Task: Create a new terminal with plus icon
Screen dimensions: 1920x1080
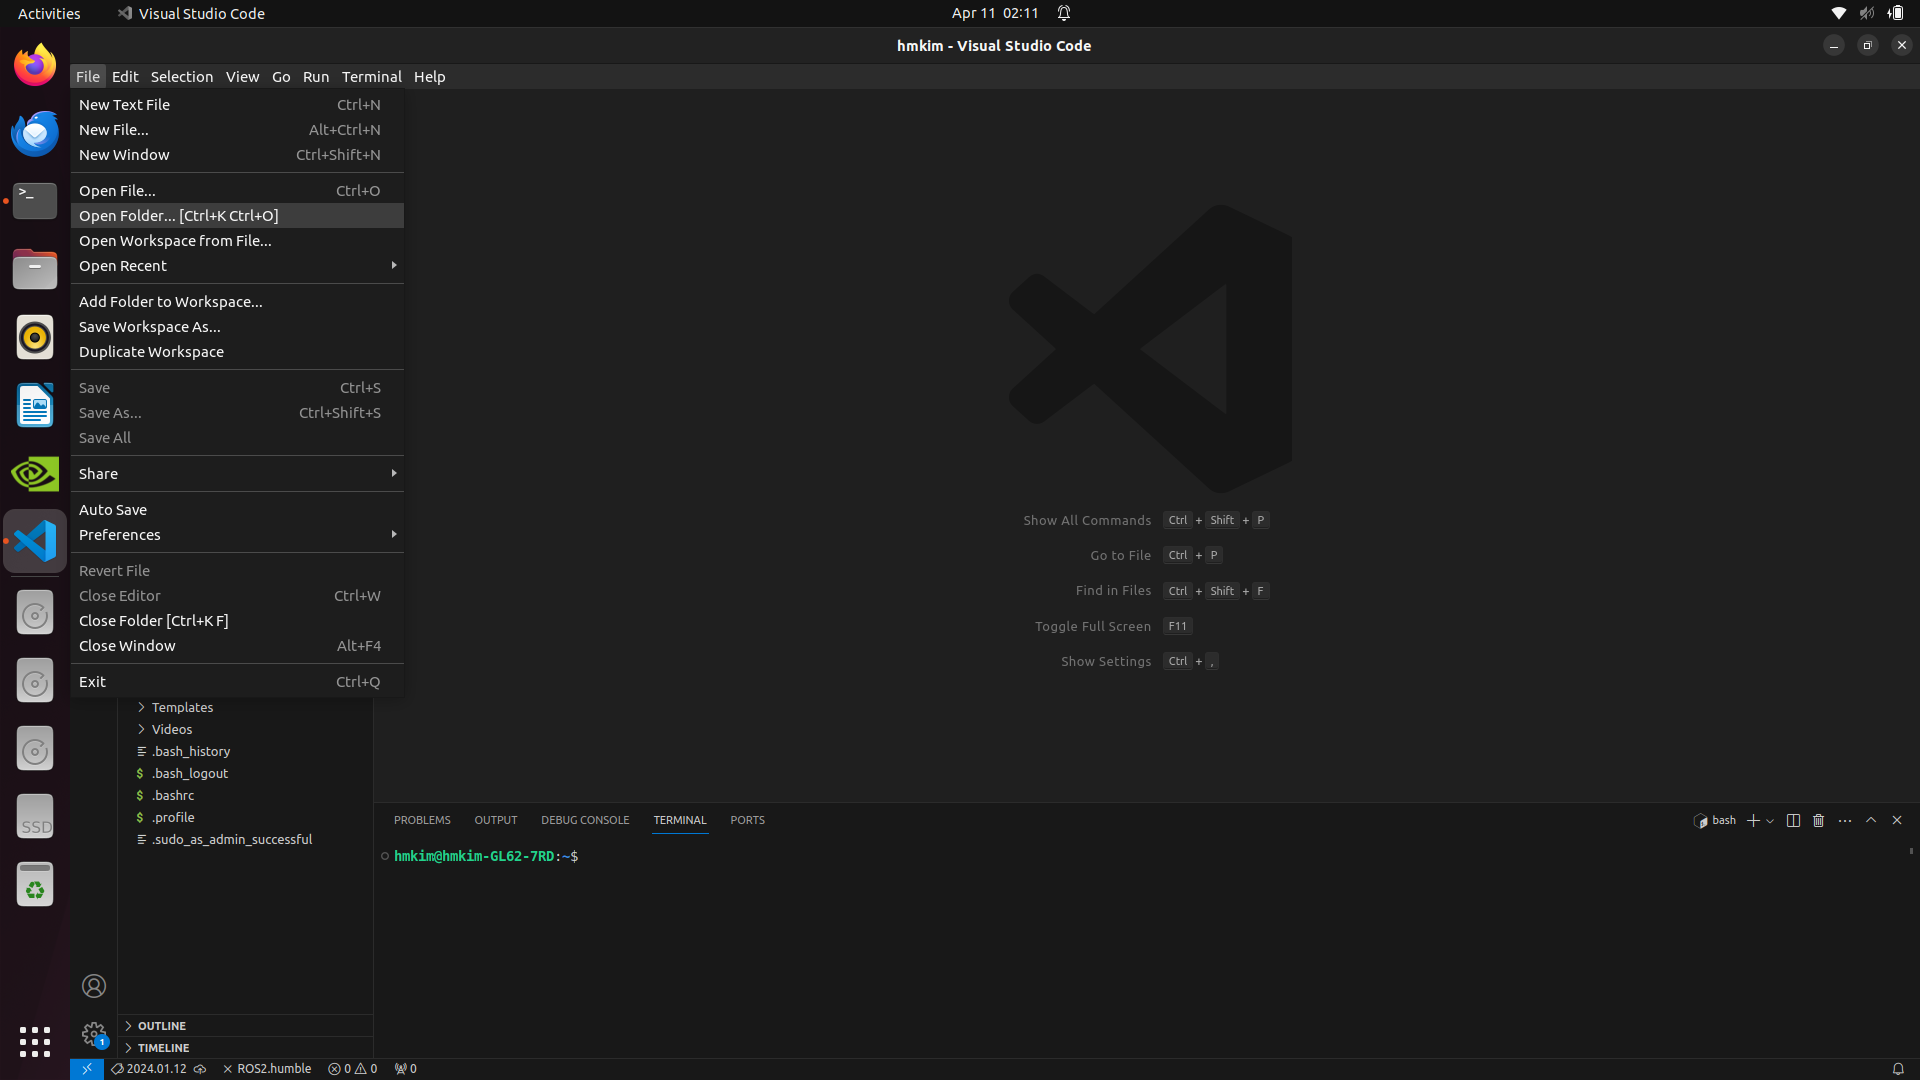Action: point(1753,820)
